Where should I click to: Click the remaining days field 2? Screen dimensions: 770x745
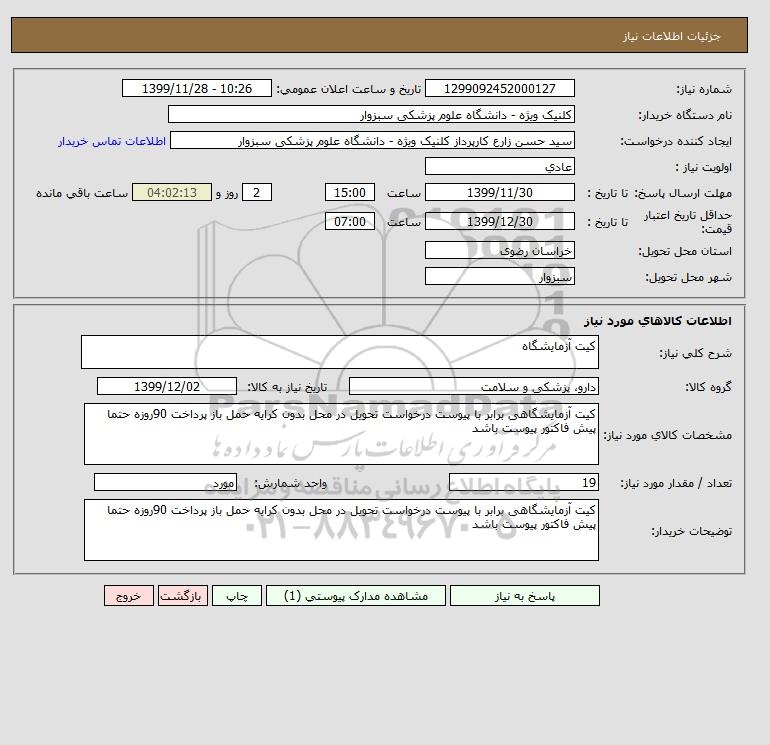click(257, 193)
